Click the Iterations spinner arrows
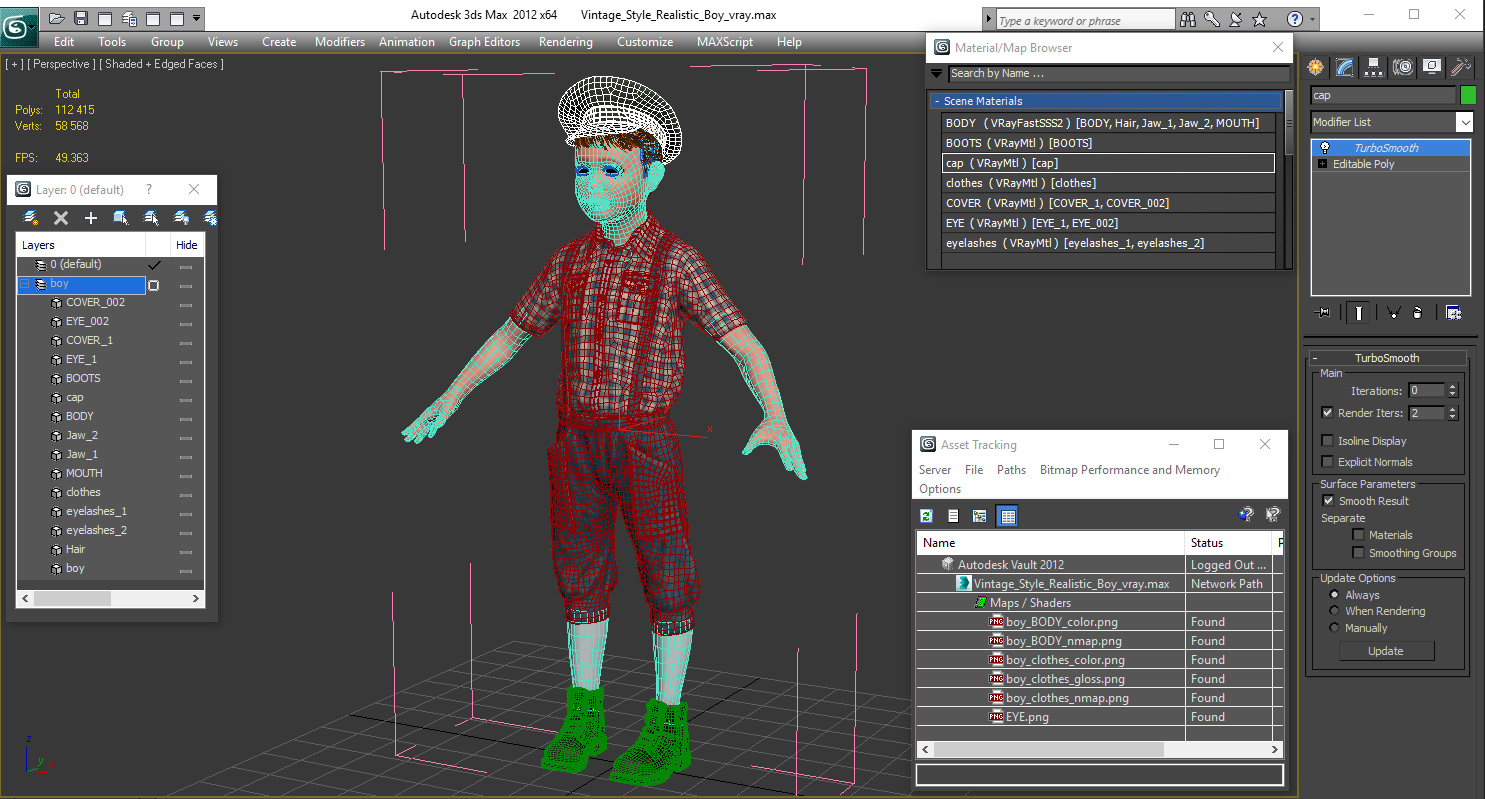This screenshot has width=1485, height=799. (1453, 391)
